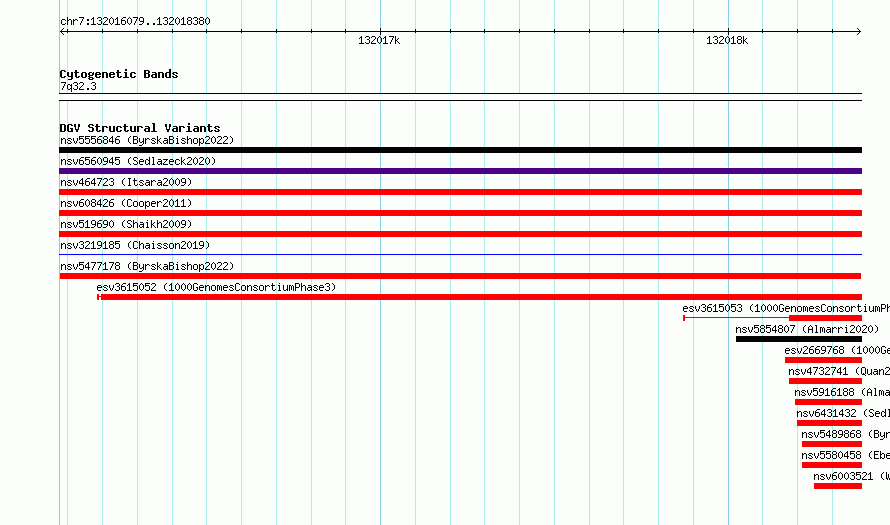This screenshot has height=525, width=890.
Task: Click the red nsv5580458 variant bar
Action: pyautogui.click(x=832, y=465)
